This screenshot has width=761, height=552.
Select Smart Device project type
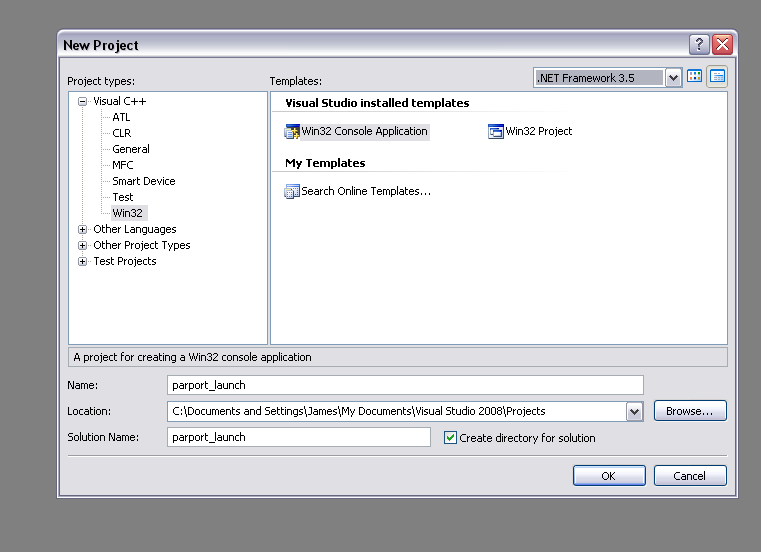coord(144,181)
